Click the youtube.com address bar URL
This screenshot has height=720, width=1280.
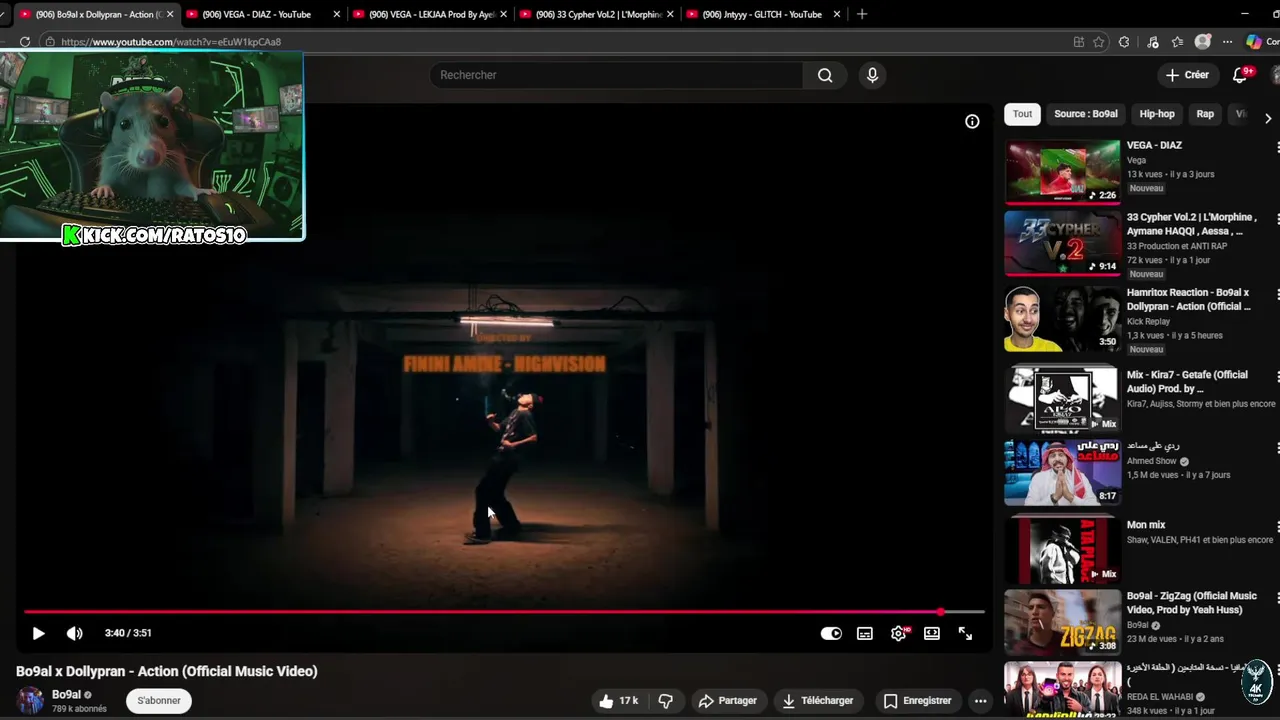click(x=171, y=42)
